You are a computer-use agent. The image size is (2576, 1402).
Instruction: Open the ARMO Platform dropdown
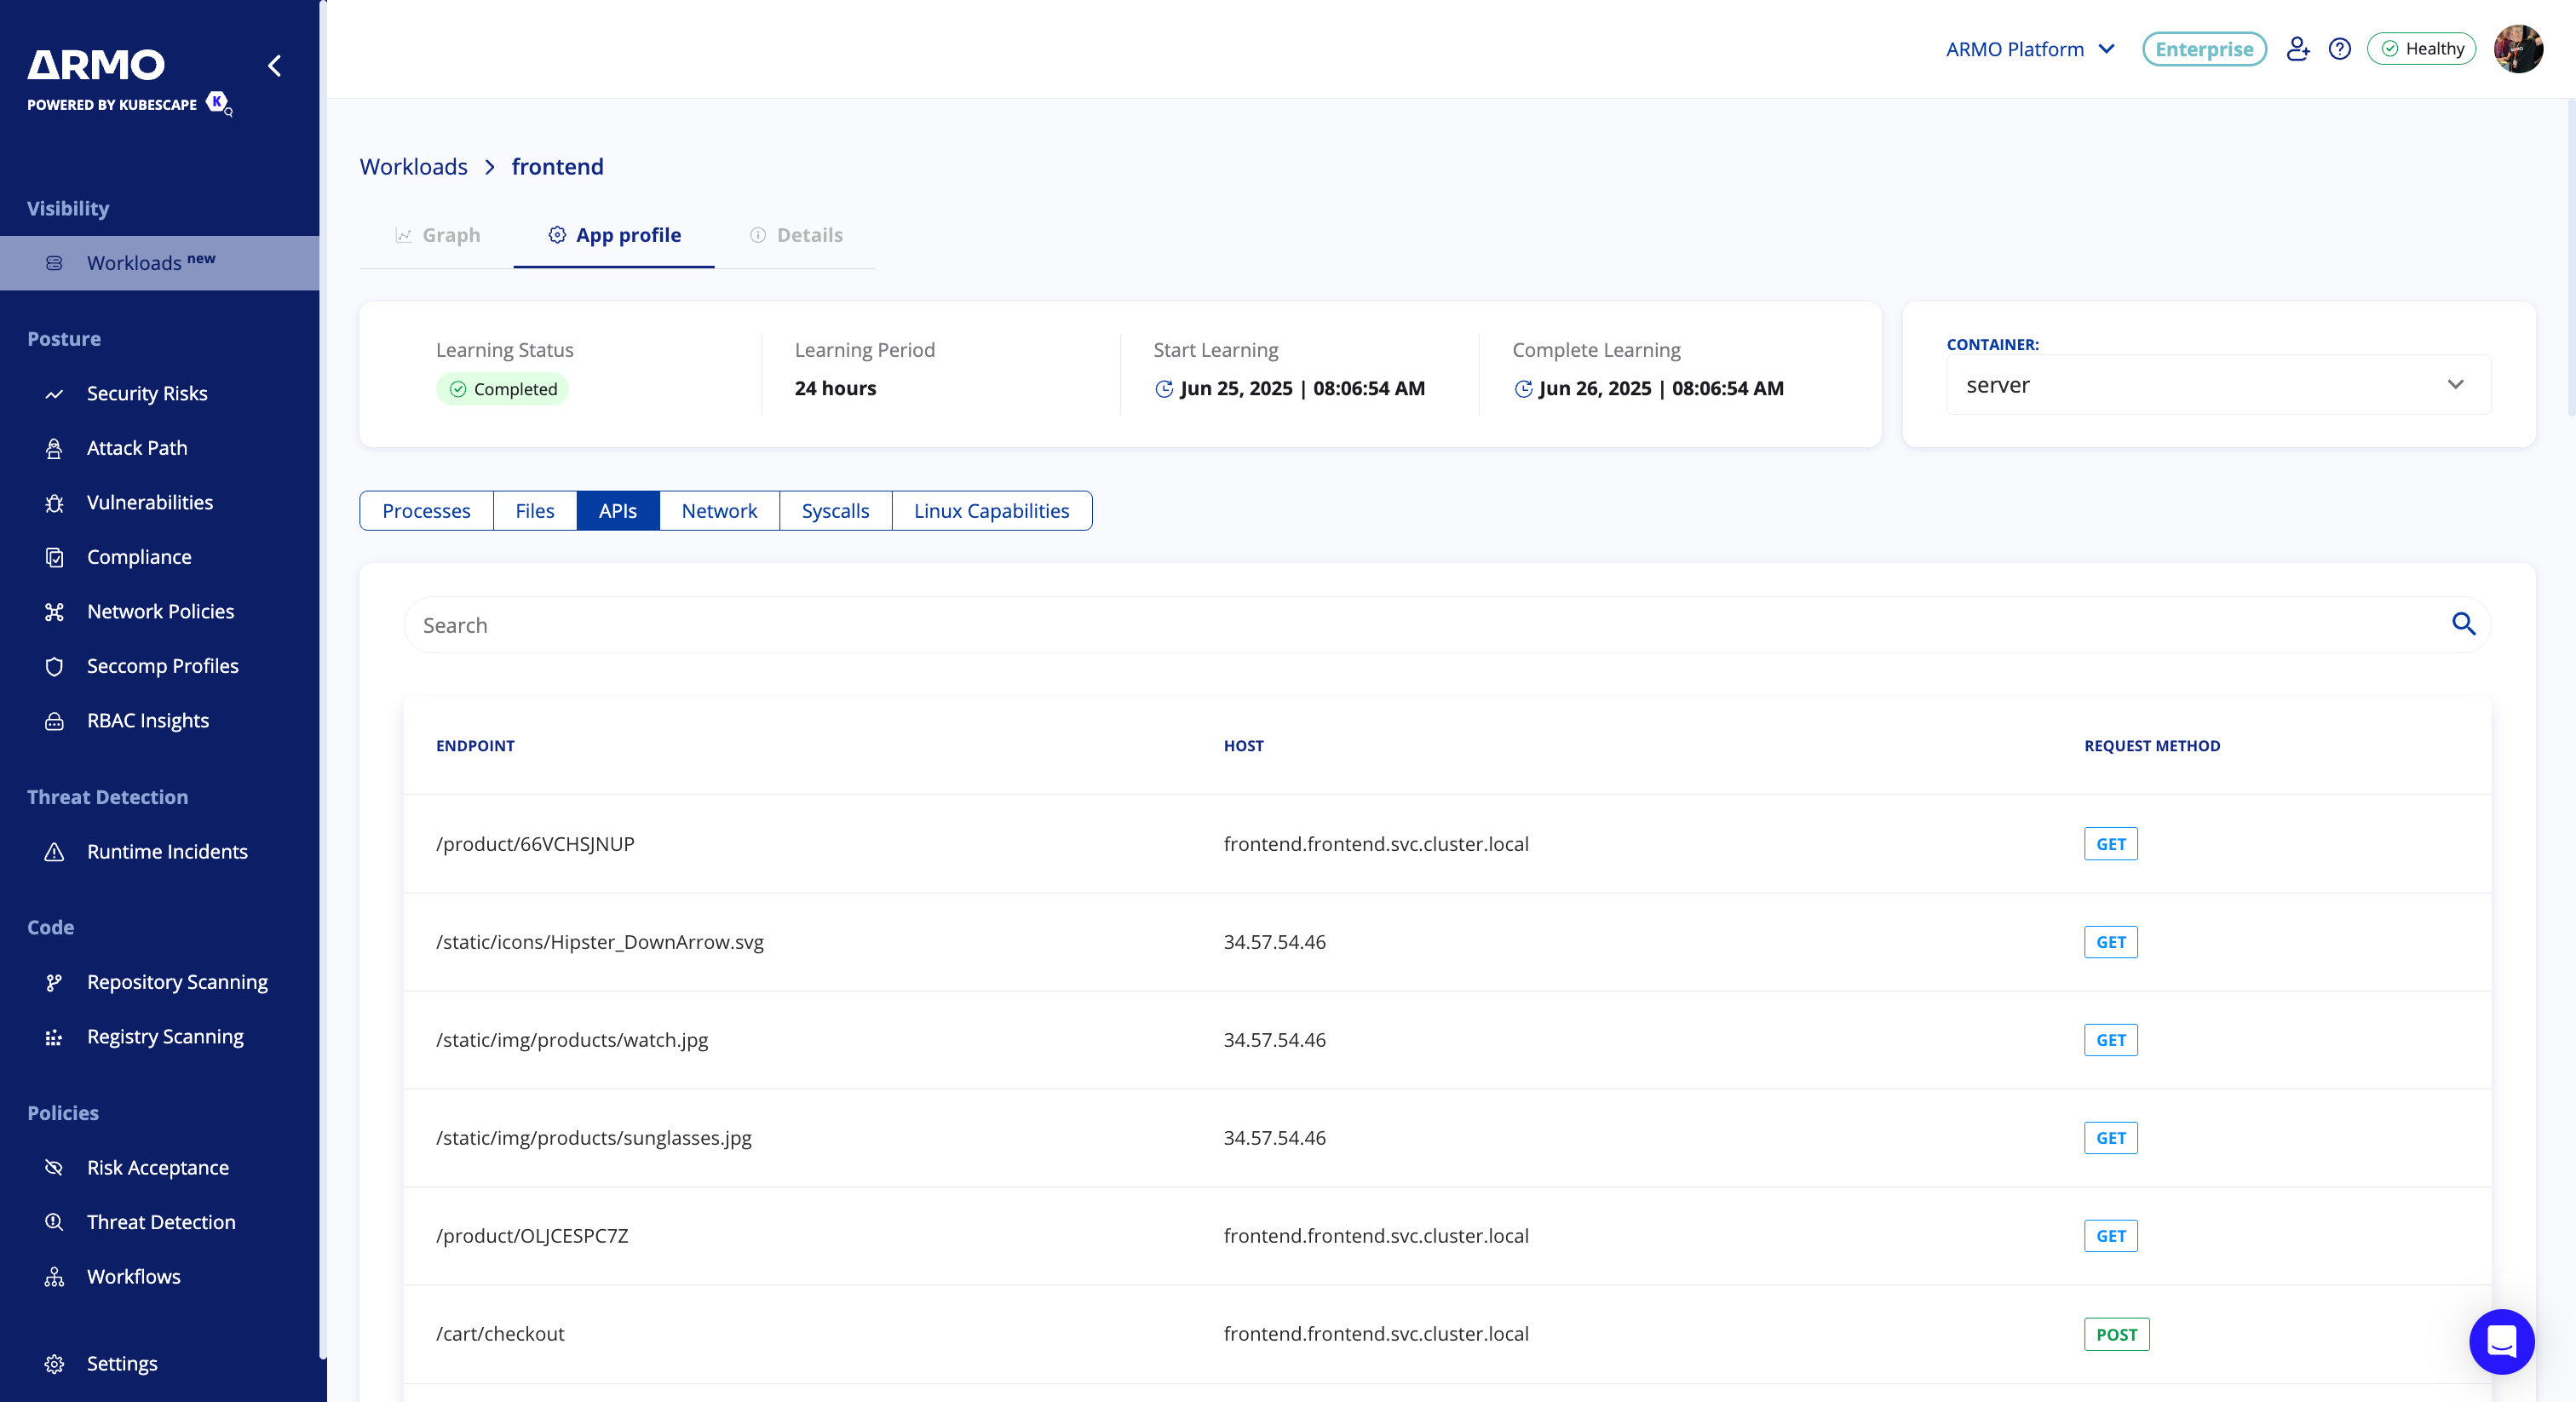pyautogui.click(x=2030, y=49)
